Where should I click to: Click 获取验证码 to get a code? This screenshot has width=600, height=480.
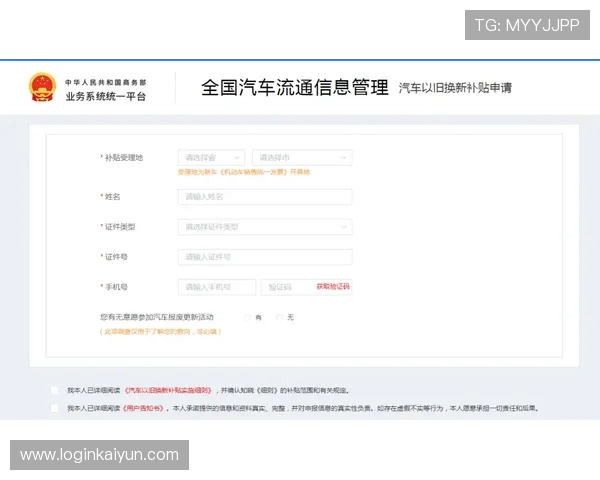(x=333, y=287)
